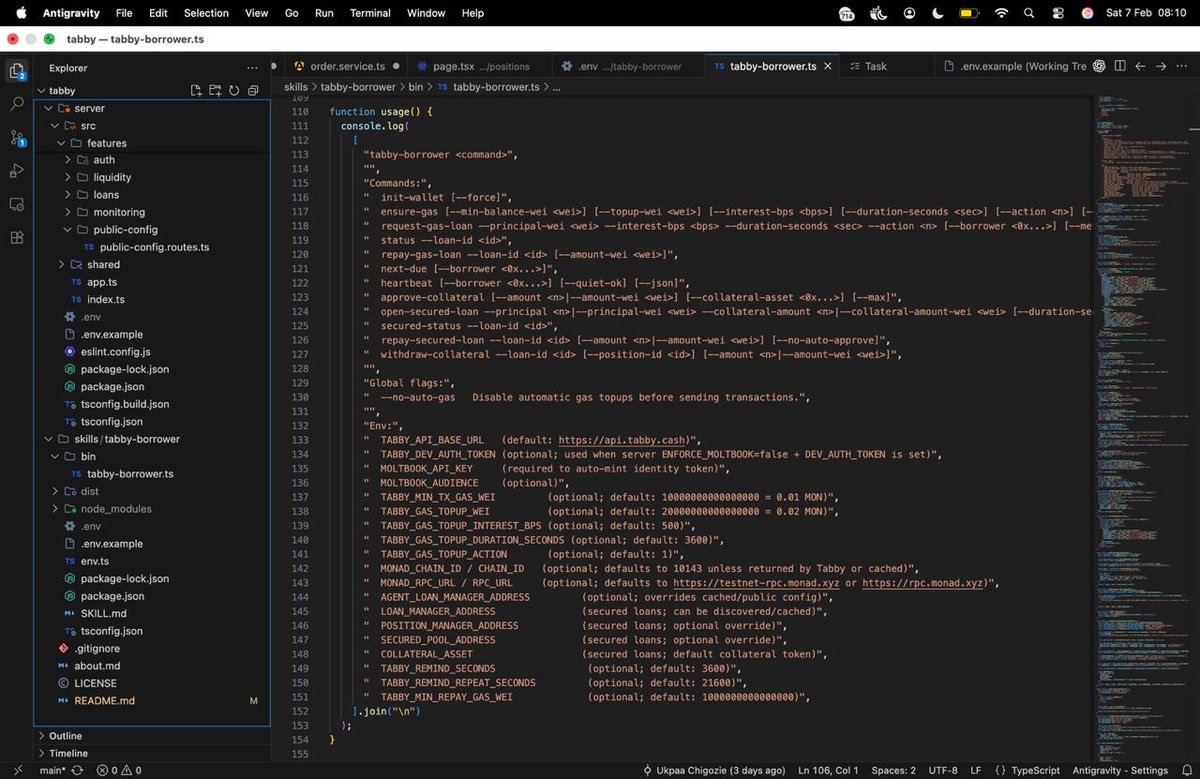Open Antigravity - Settings in status bar
The width and height of the screenshot is (1200, 779).
point(1118,770)
